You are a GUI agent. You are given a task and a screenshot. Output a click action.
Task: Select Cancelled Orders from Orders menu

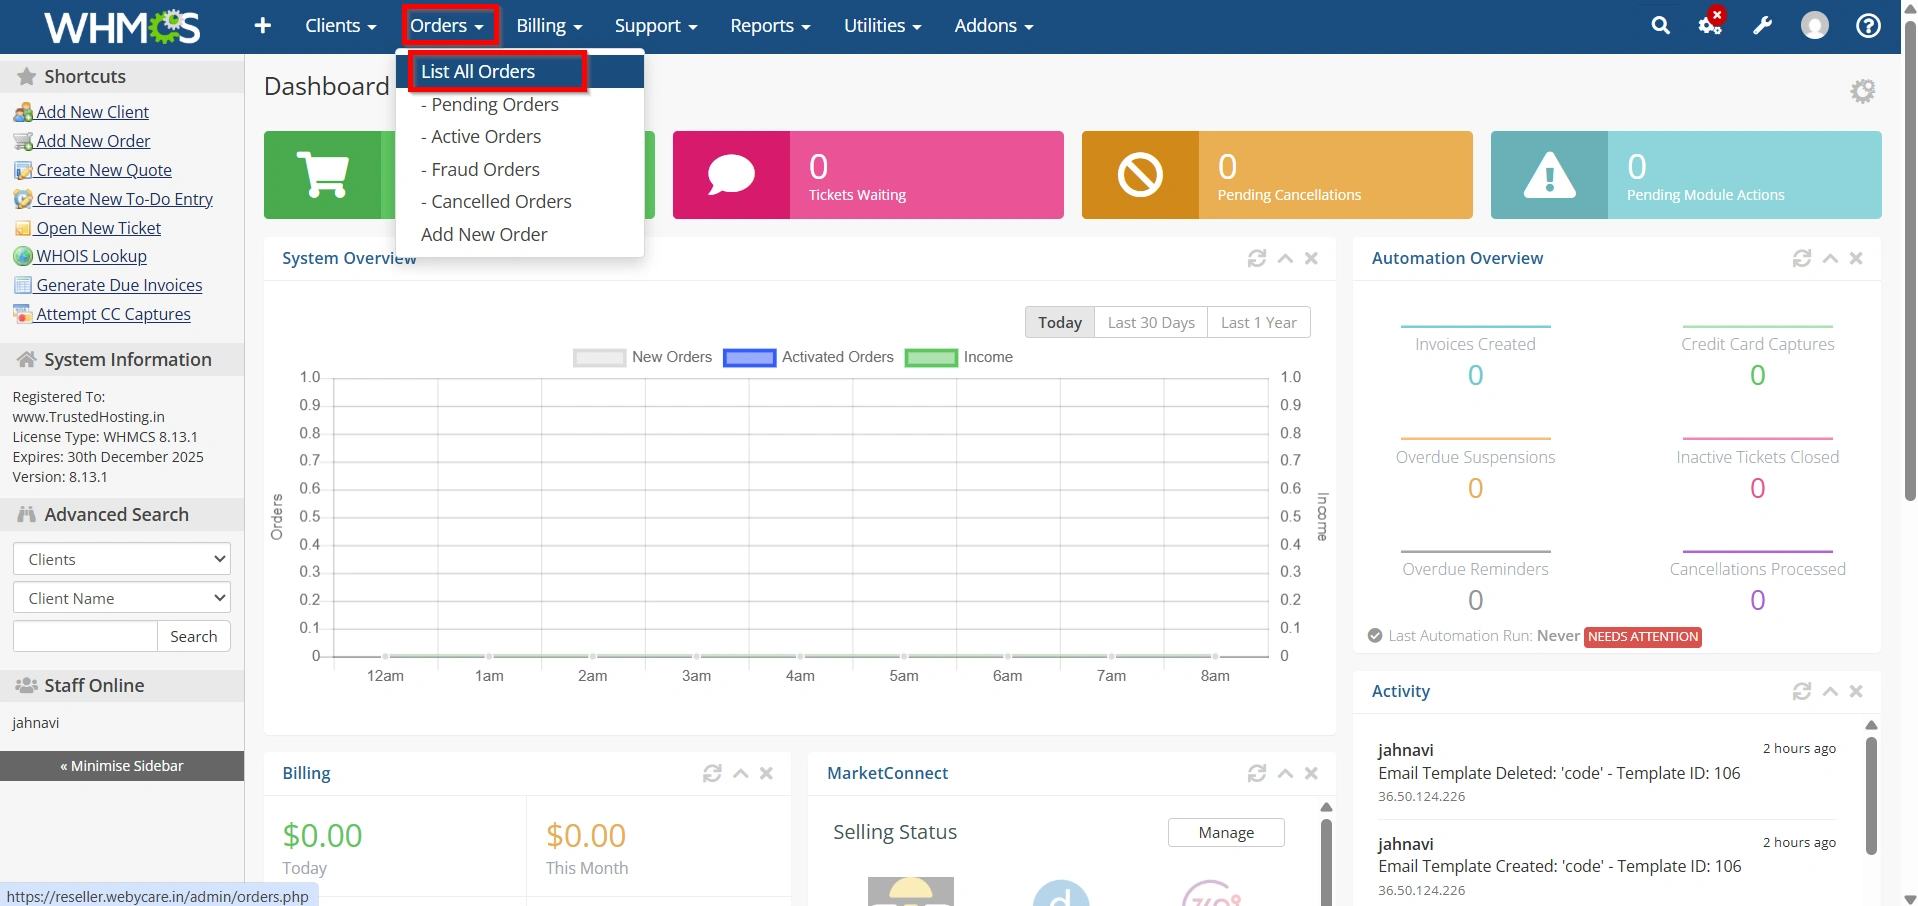coord(520,202)
